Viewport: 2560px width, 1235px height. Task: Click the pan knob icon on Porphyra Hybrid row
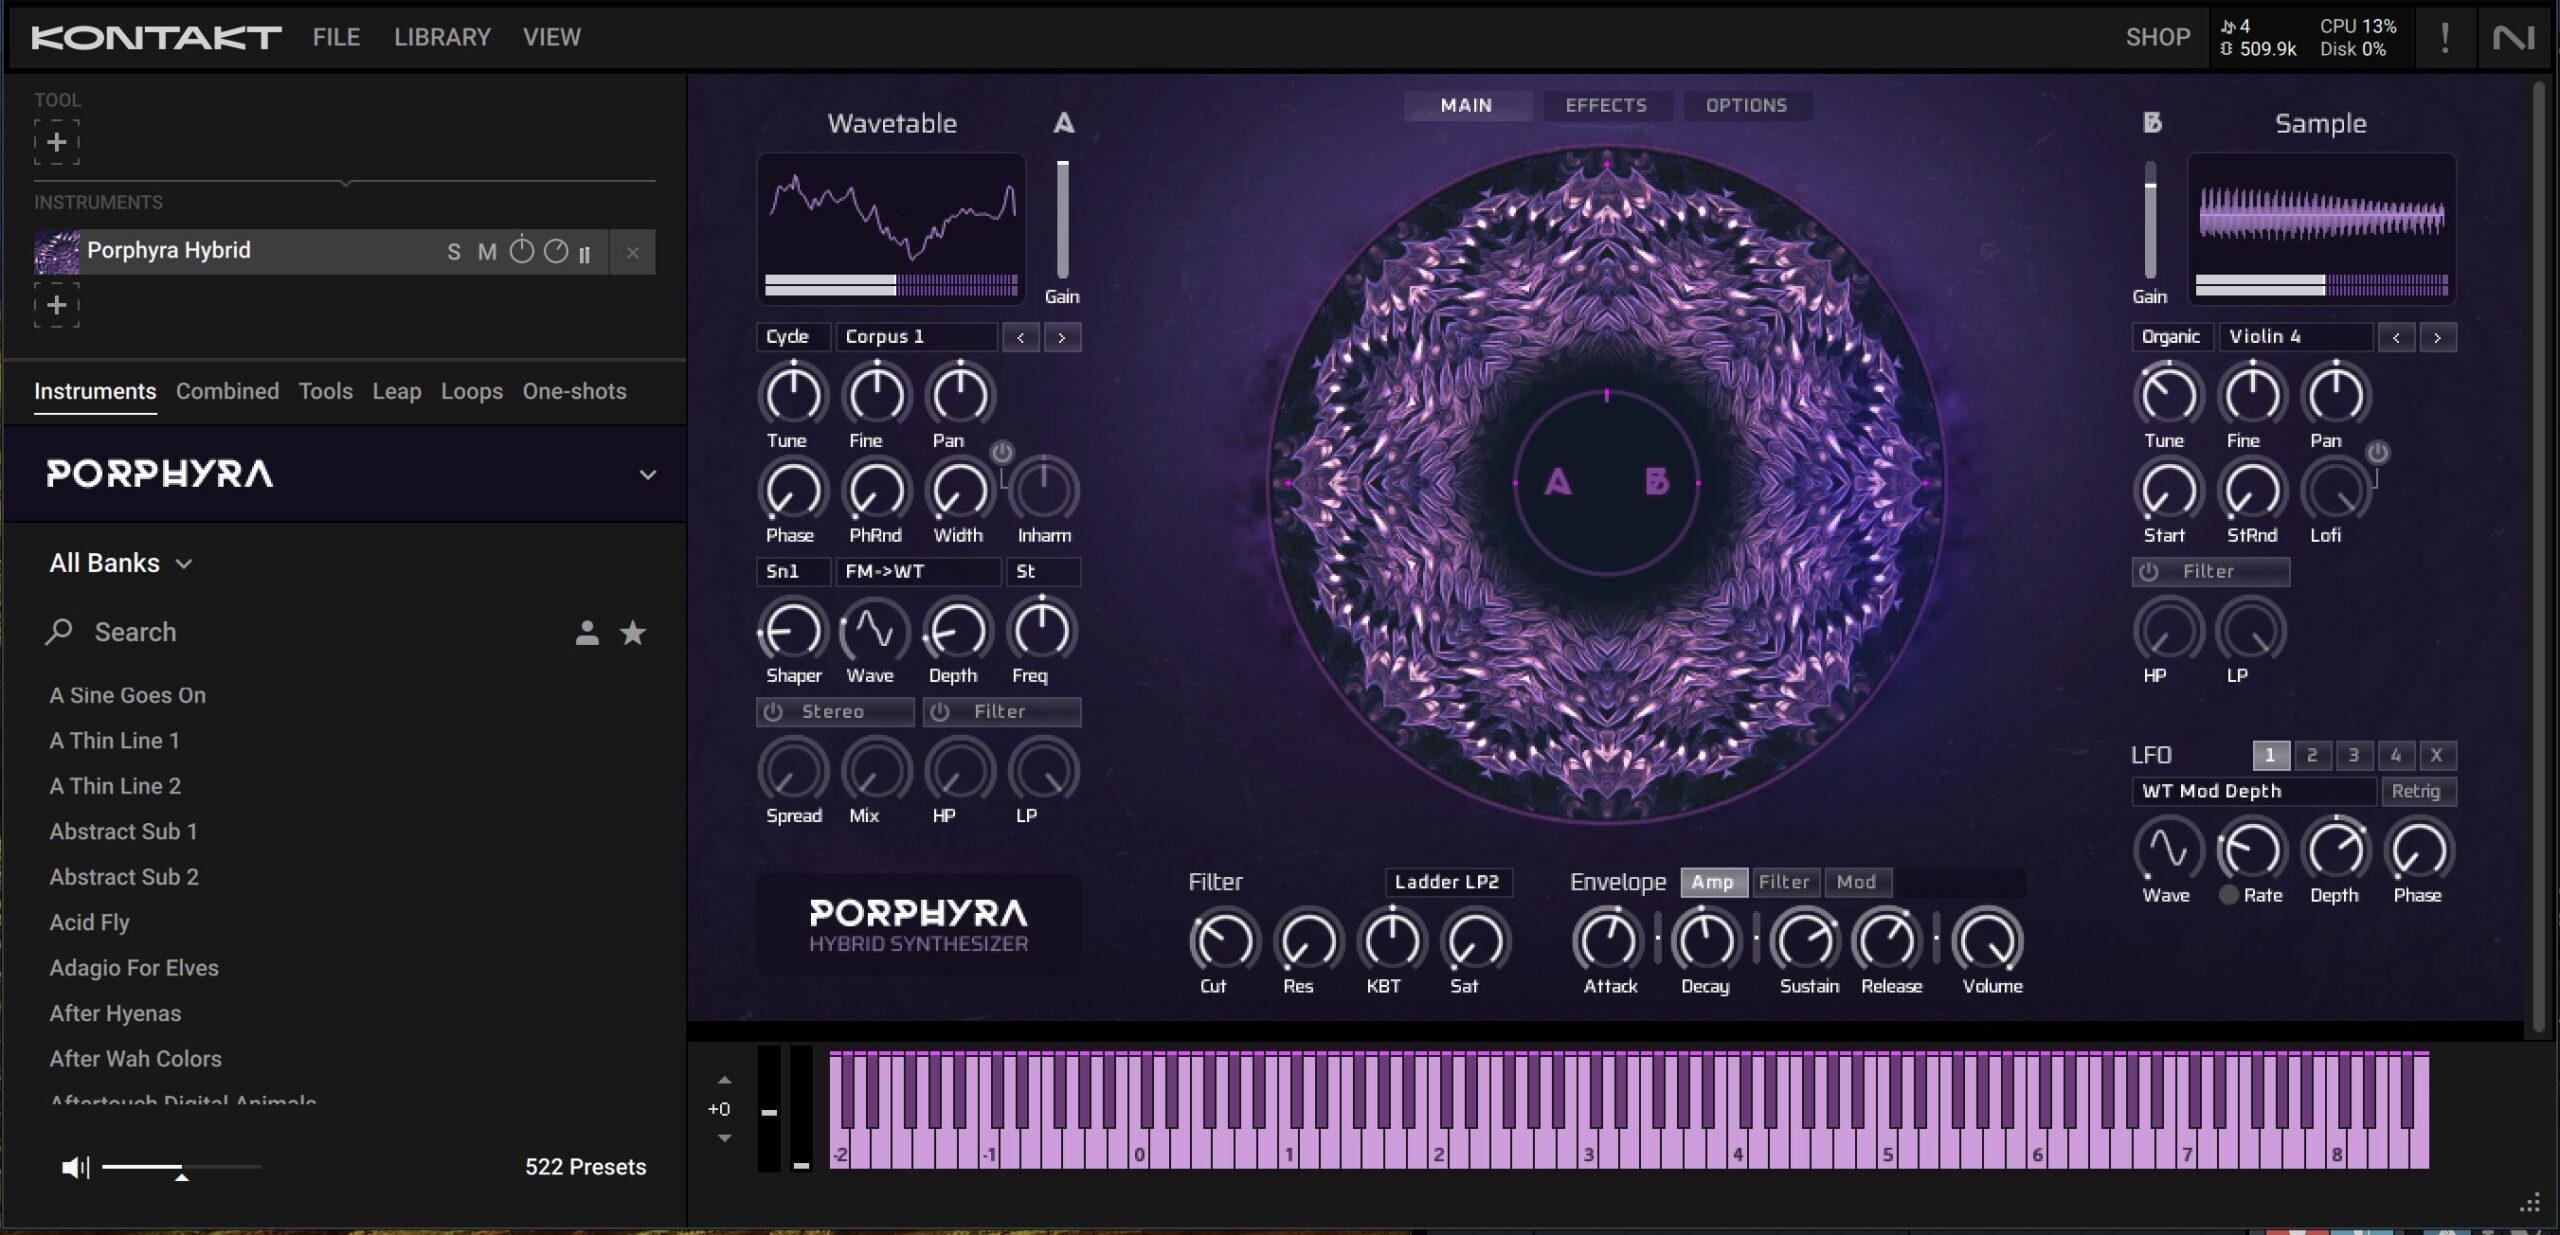[x=556, y=251]
